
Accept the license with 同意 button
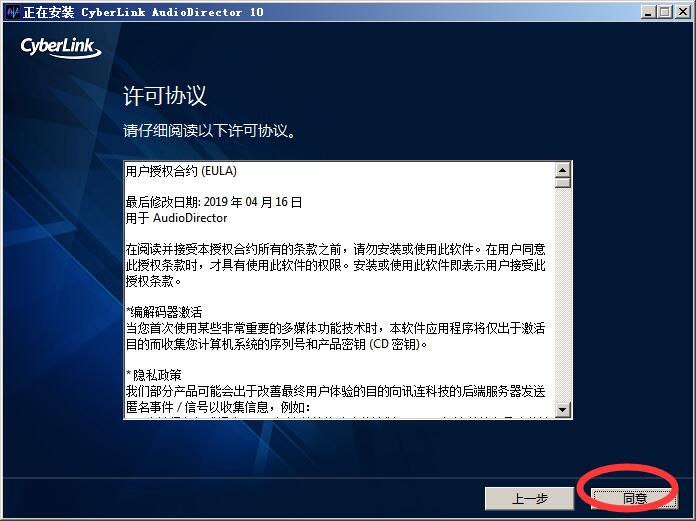click(x=635, y=499)
